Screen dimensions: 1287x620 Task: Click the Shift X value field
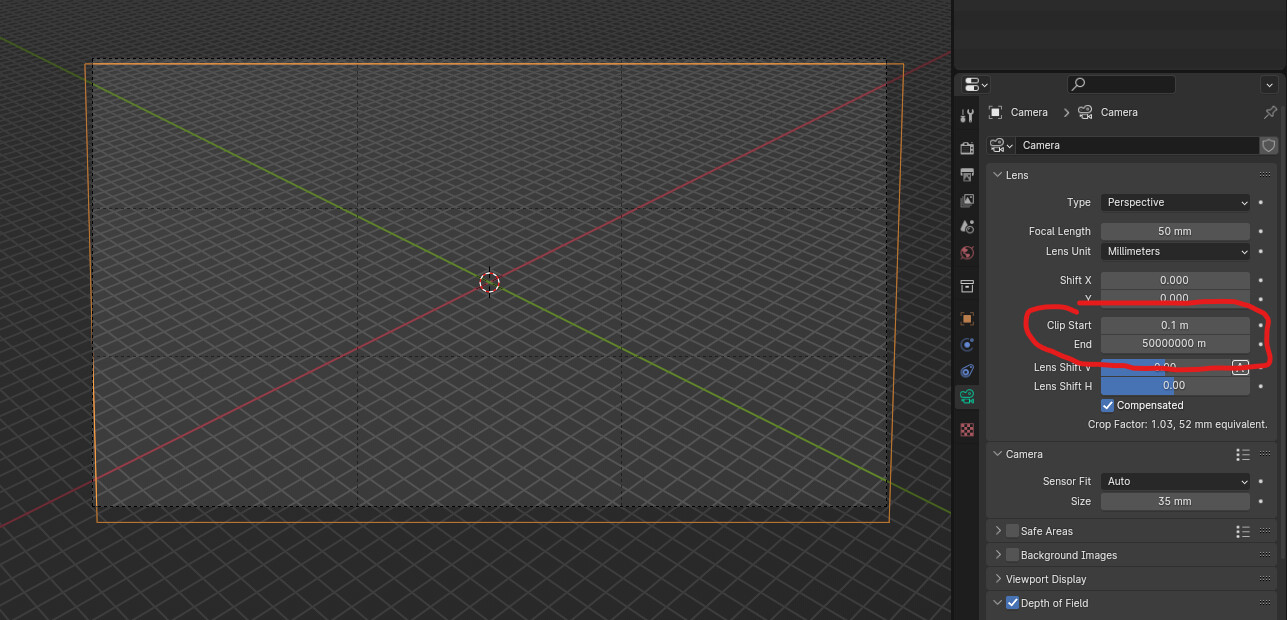(x=1175, y=280)
